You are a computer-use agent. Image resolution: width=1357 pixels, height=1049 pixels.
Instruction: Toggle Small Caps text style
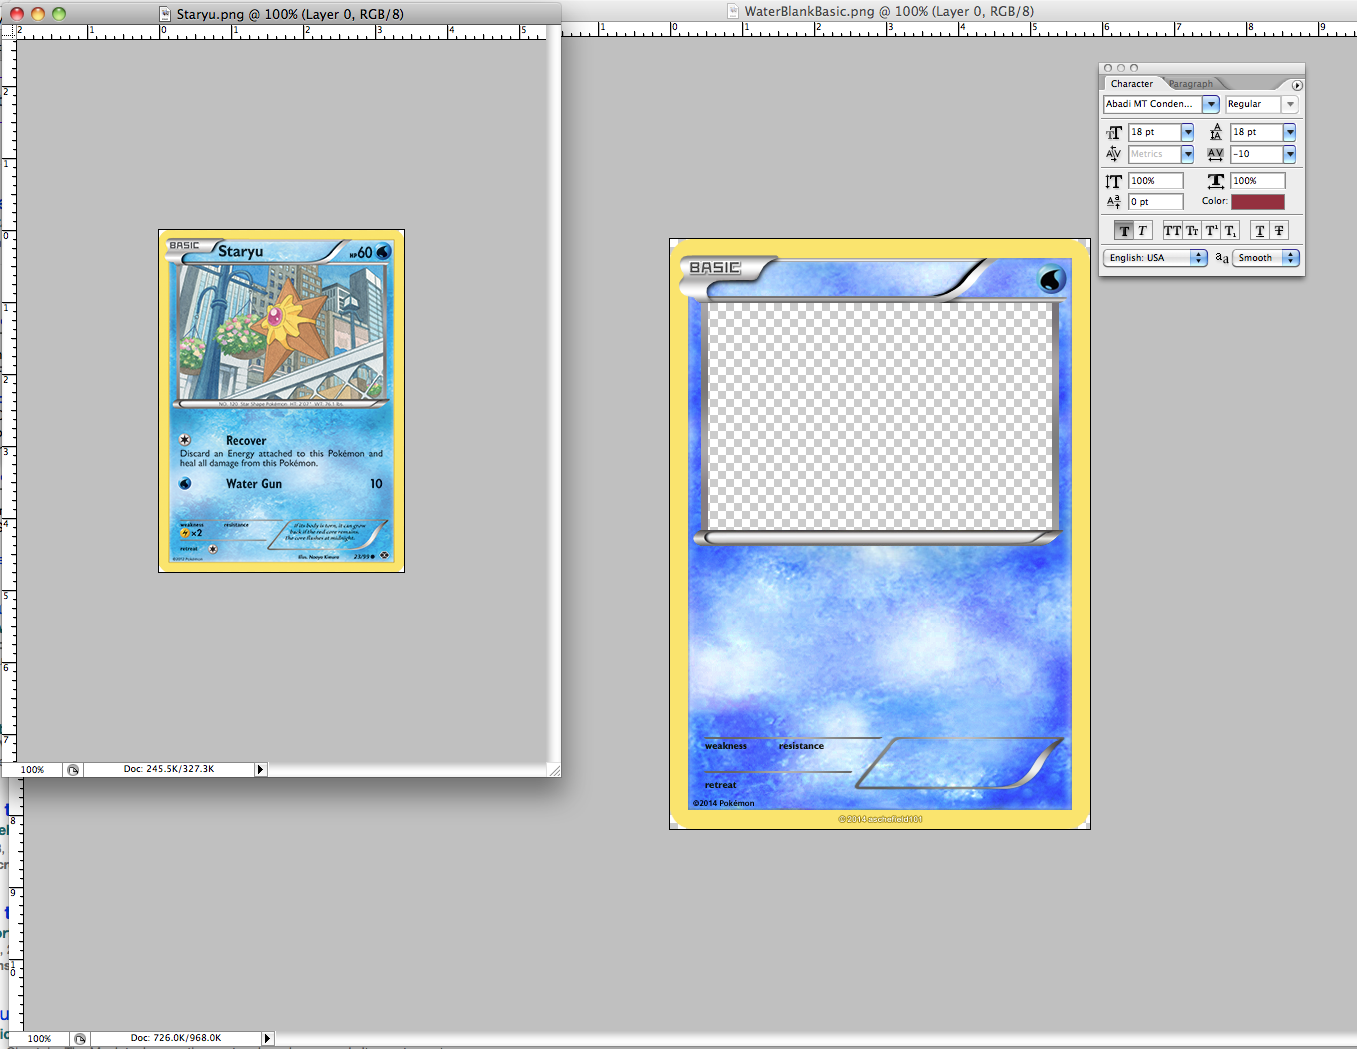(x=1192, y=231)
